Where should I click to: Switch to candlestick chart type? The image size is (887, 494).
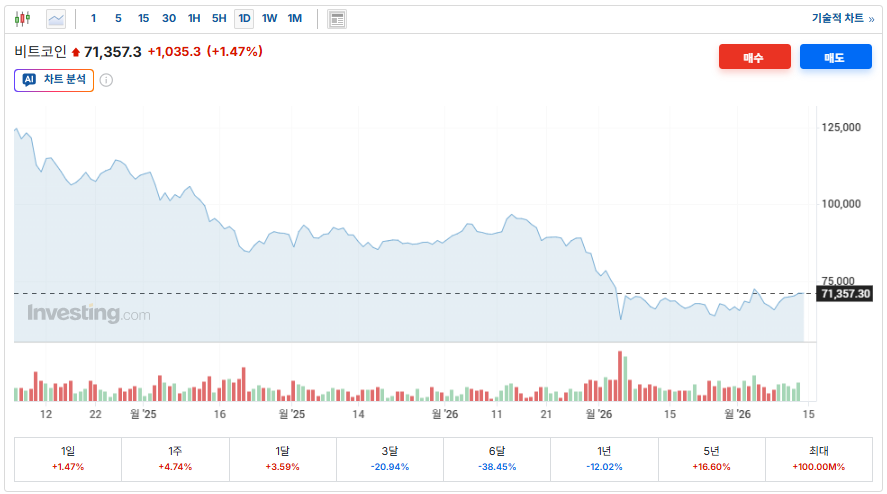point(23,18)
